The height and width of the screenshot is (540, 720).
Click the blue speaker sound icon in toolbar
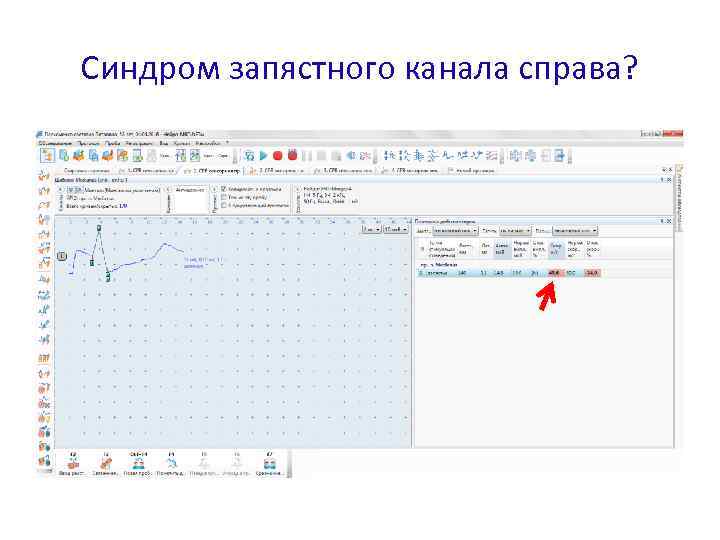(x=351, y=156)
